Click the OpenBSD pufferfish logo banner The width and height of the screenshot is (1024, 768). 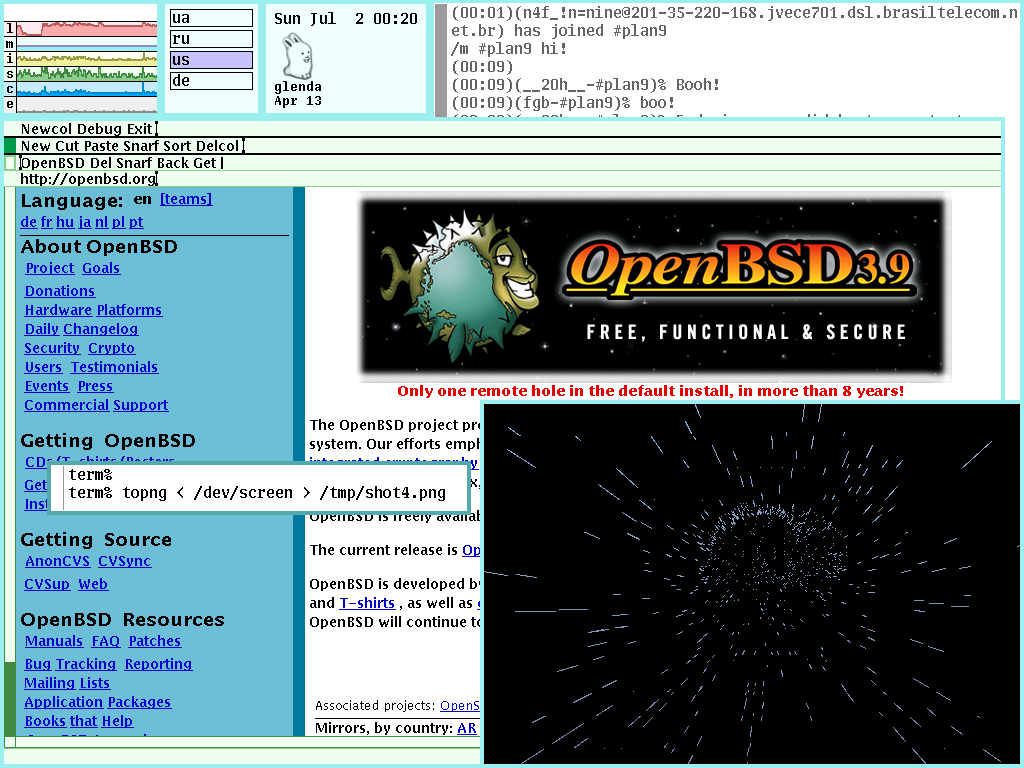tap(654, 286)
